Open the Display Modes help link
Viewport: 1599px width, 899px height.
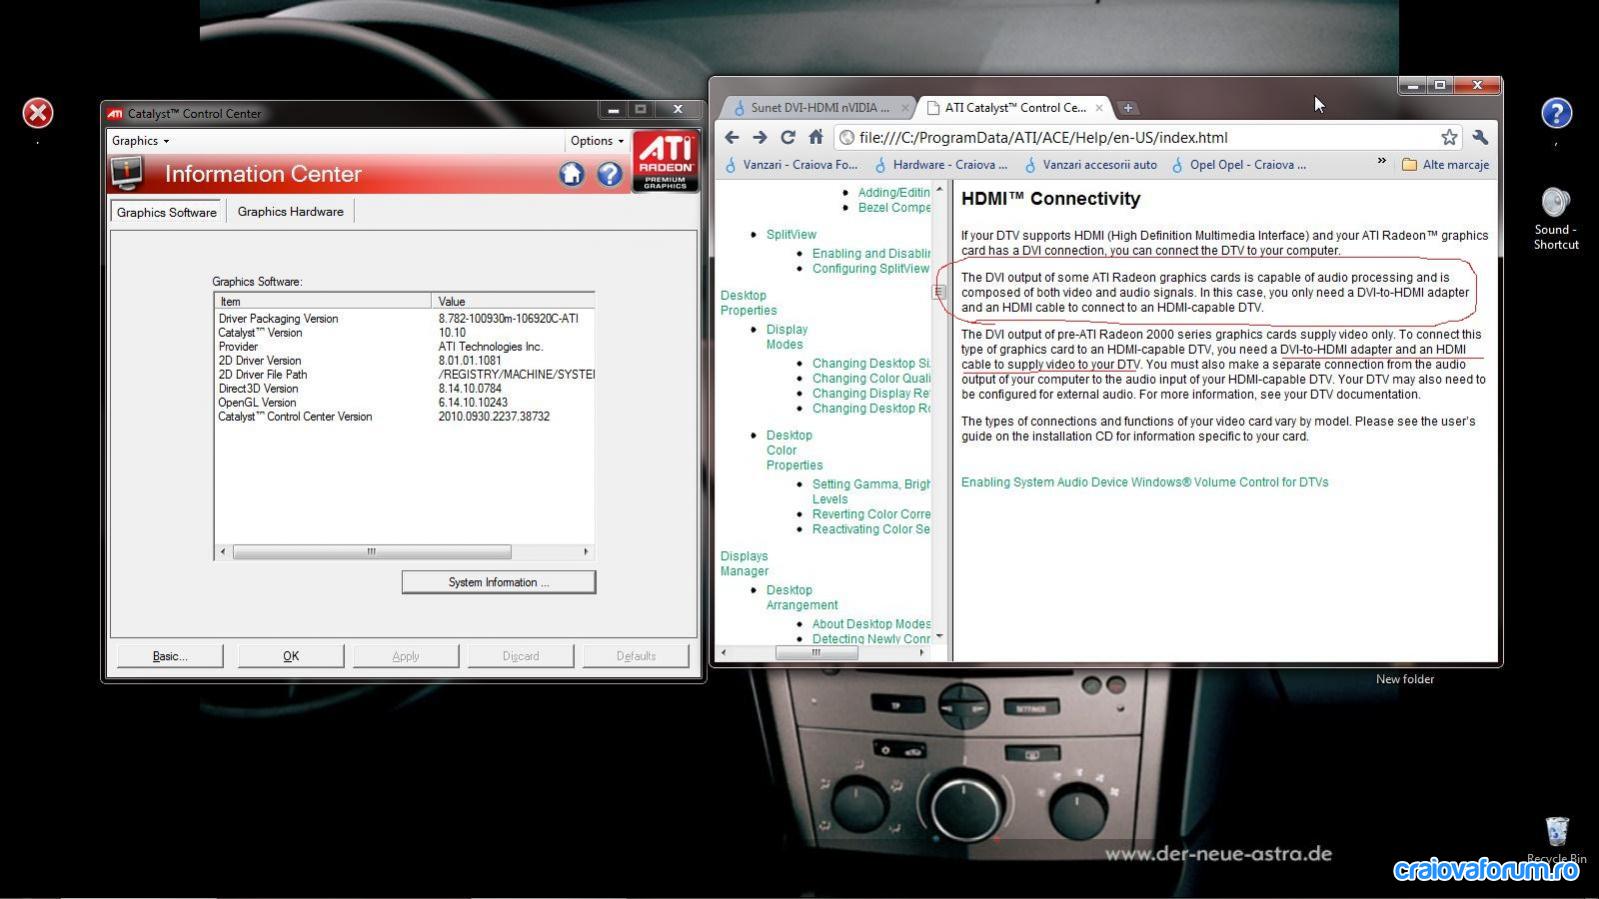tap(787, 337)
